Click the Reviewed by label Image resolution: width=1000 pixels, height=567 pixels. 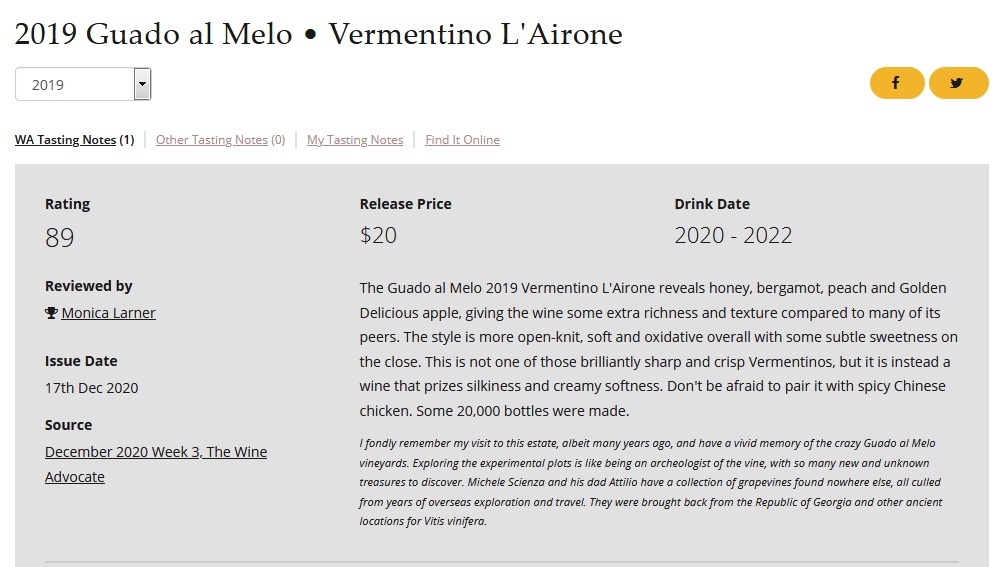tap(89, 286)
